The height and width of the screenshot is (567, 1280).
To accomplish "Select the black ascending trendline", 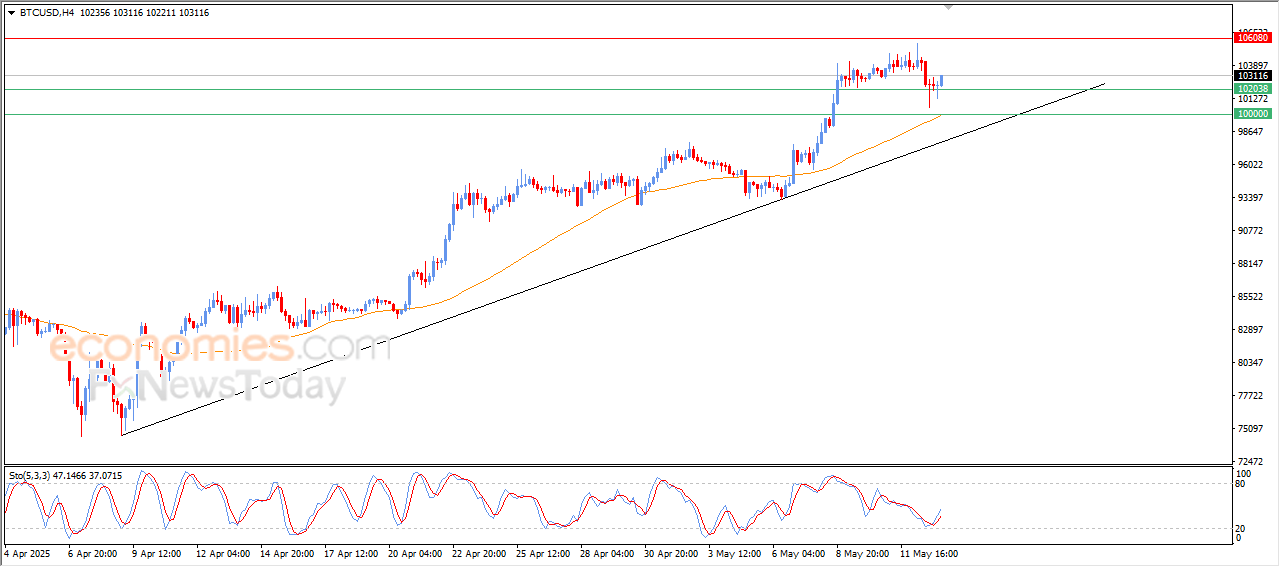I will (612, 259).
